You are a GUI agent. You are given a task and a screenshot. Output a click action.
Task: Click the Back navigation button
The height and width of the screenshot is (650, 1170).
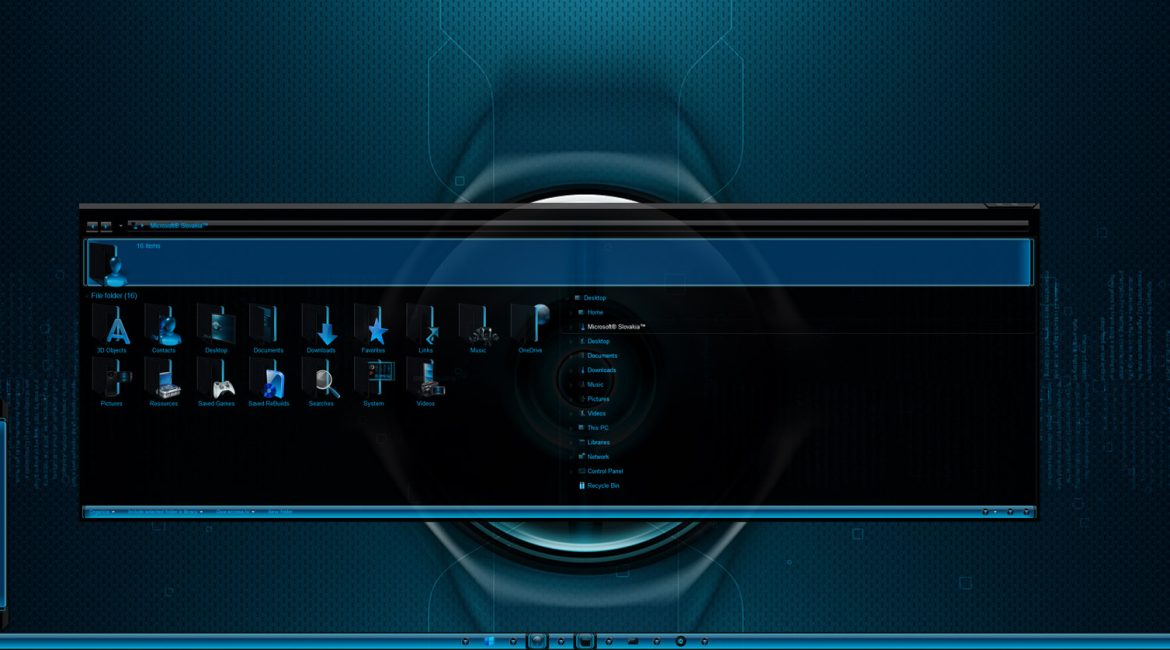point(92,226)
